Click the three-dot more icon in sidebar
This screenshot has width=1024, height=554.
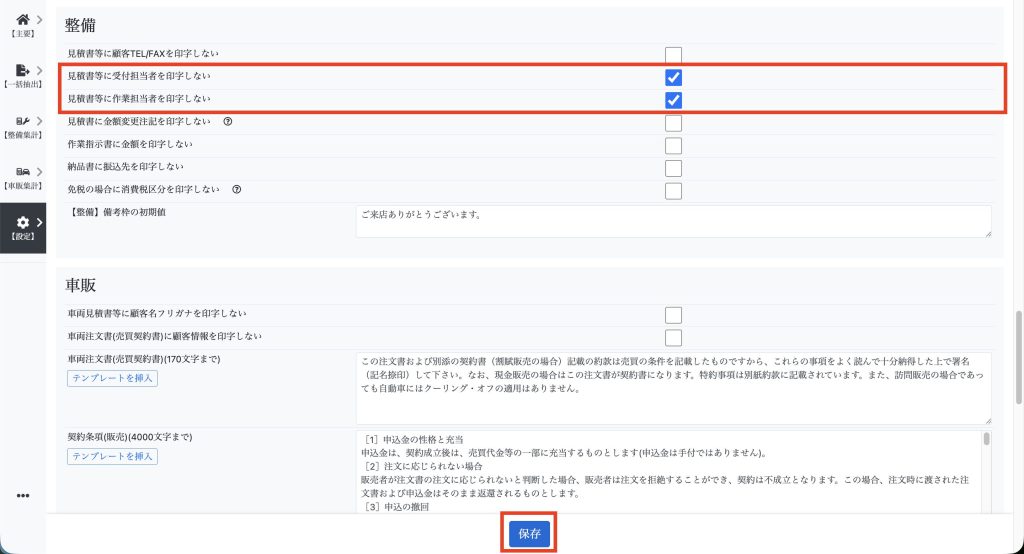tap(23, 496)
